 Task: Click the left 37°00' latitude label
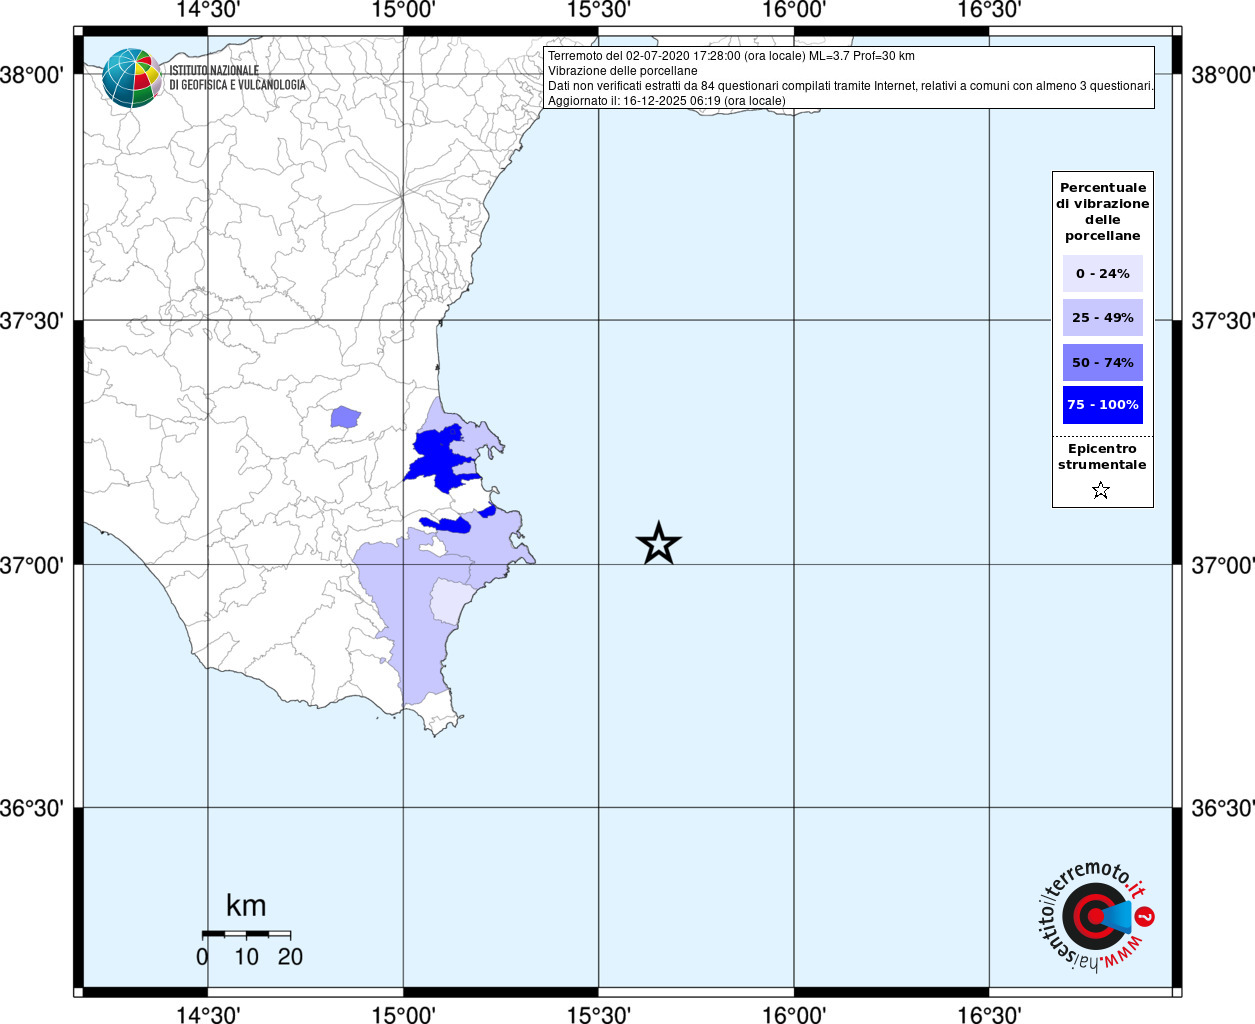32,565
